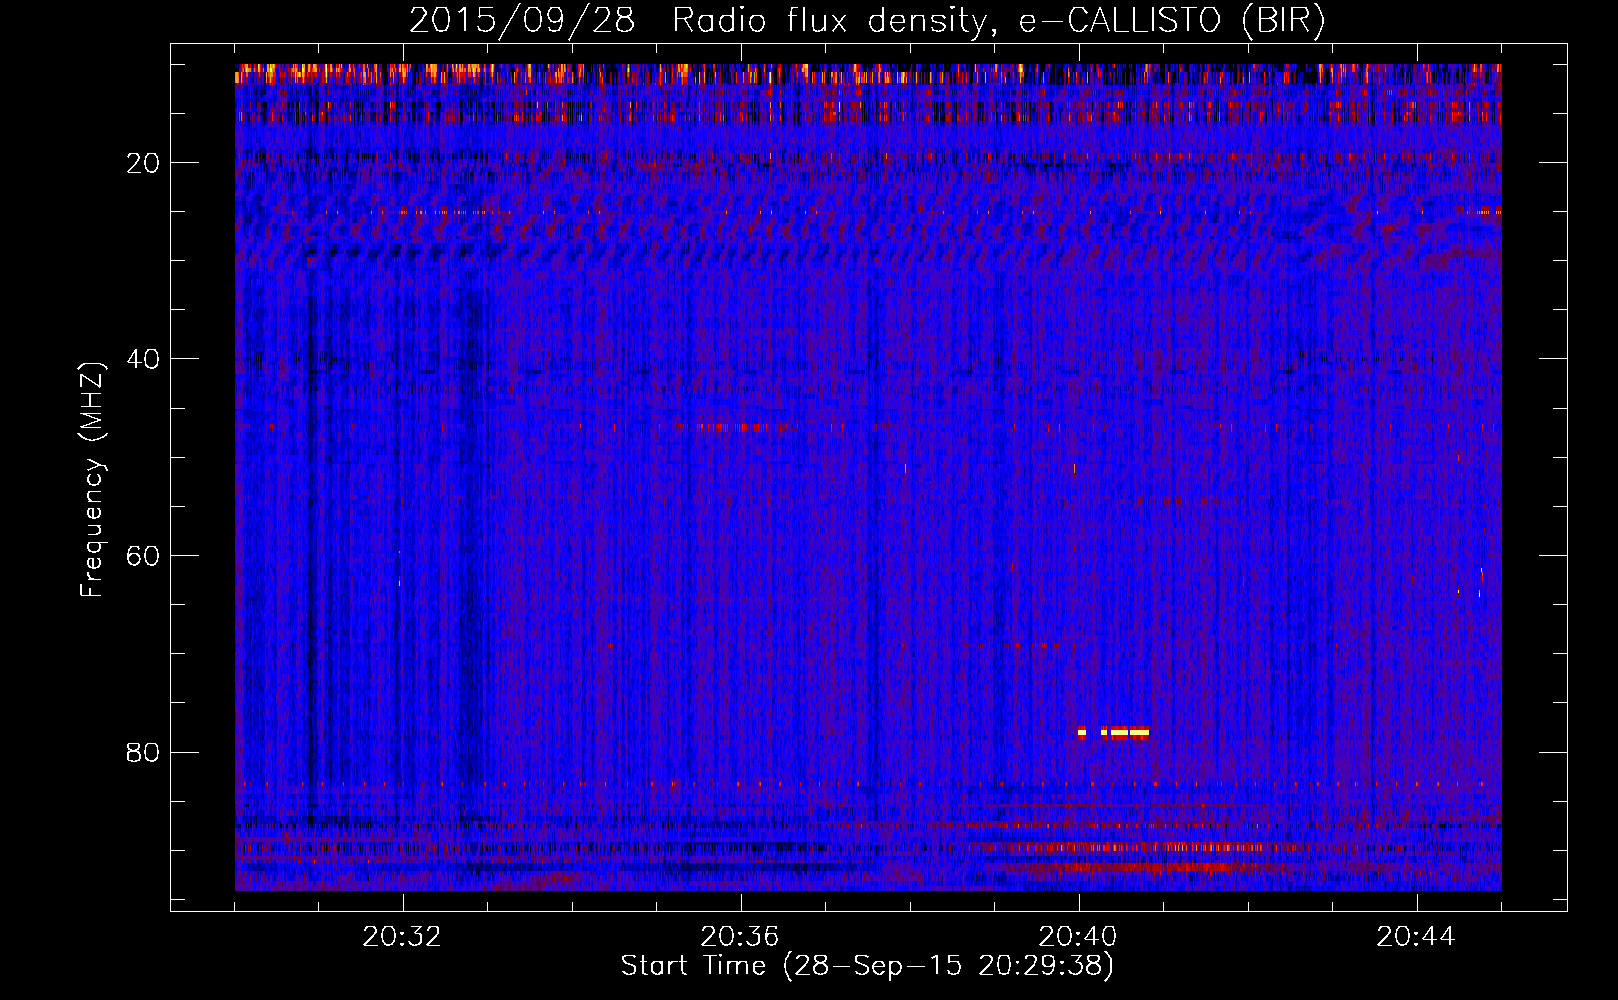Click the 80 MHz frequency tick label
1618x1000 pixels.
[x=144, y=752]
